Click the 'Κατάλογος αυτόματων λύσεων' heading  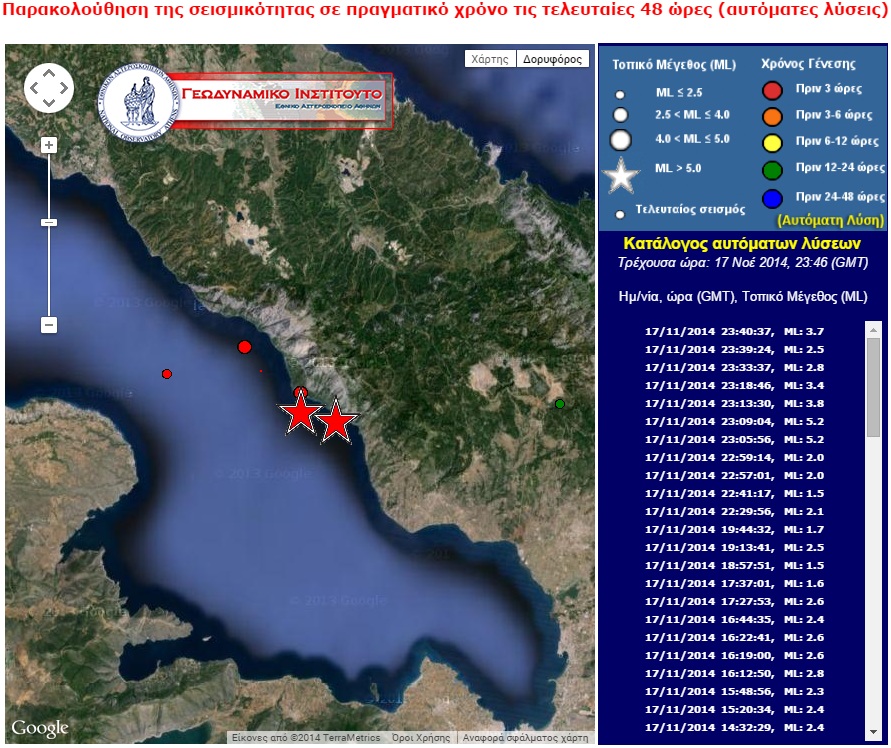pos(742,243)
